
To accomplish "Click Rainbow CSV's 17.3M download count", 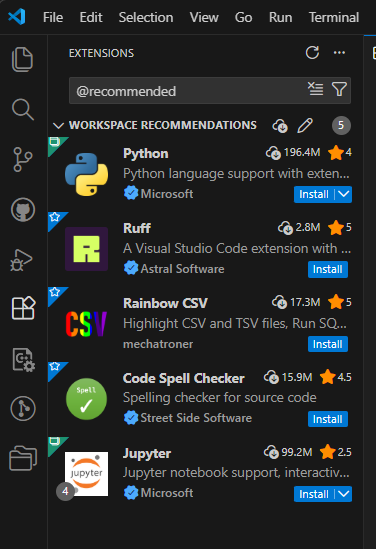I will point(296,302).
